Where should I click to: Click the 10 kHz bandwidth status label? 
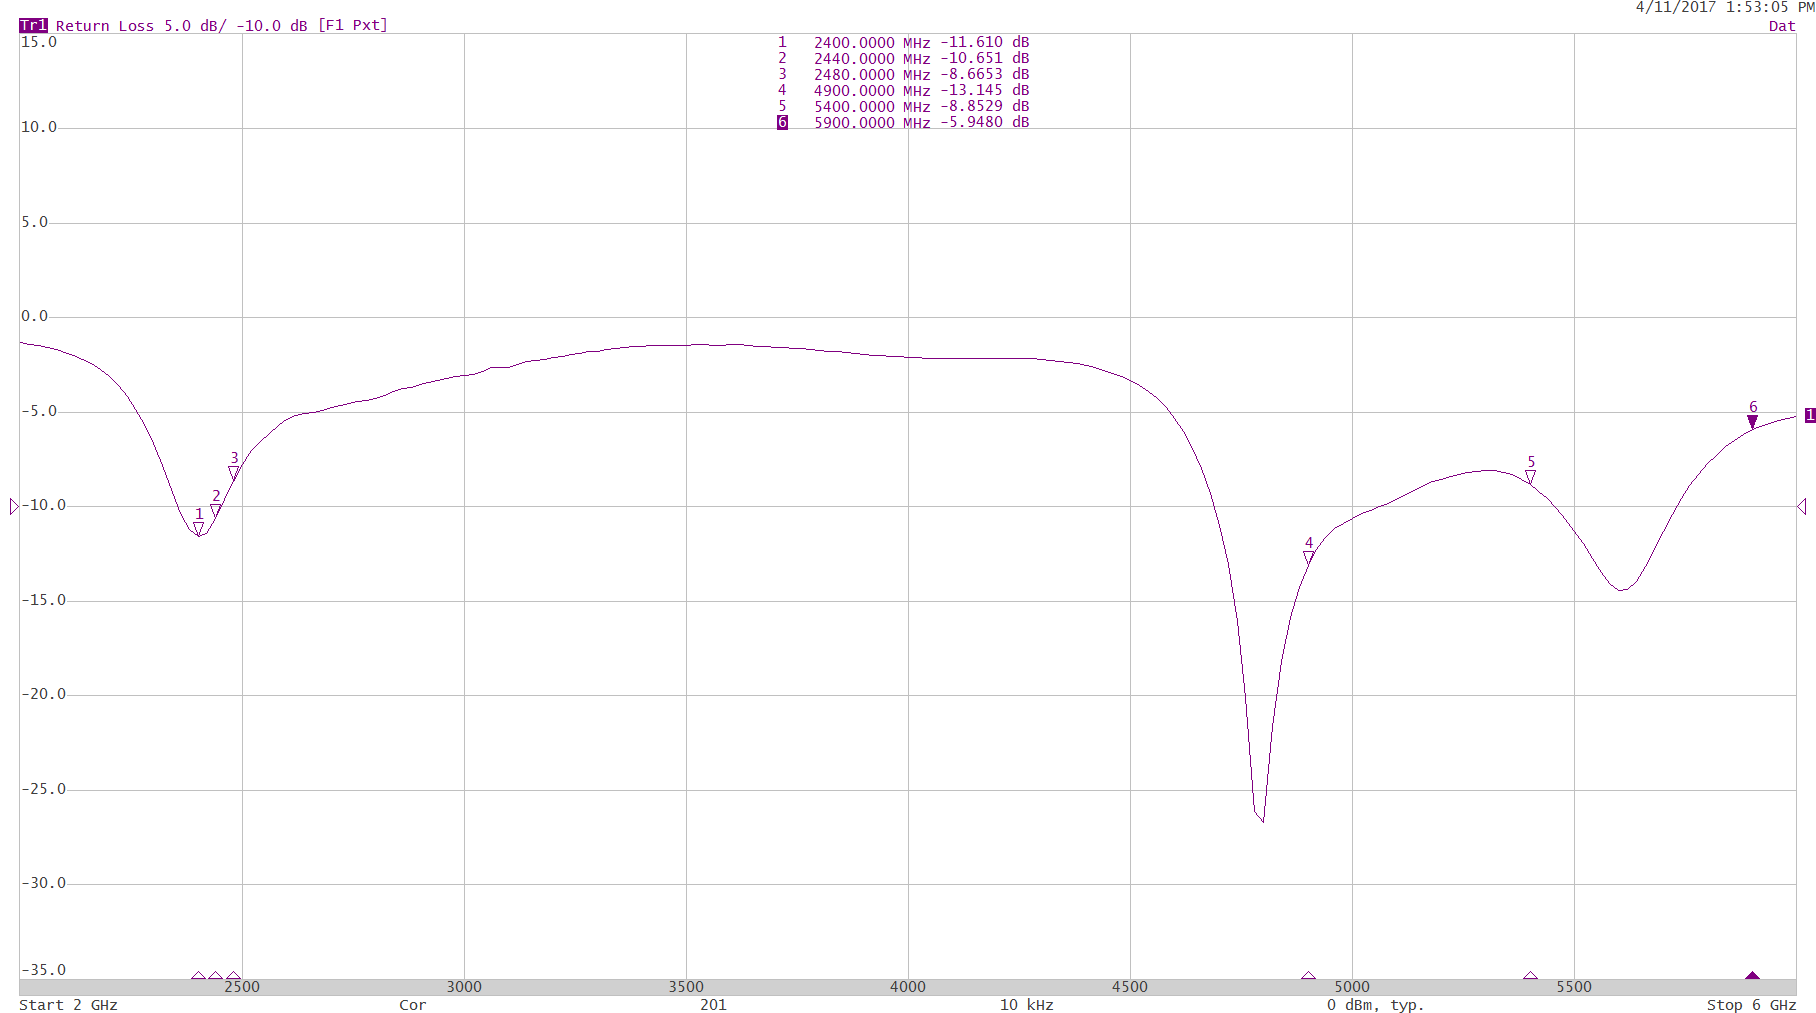point(1026,1005)
